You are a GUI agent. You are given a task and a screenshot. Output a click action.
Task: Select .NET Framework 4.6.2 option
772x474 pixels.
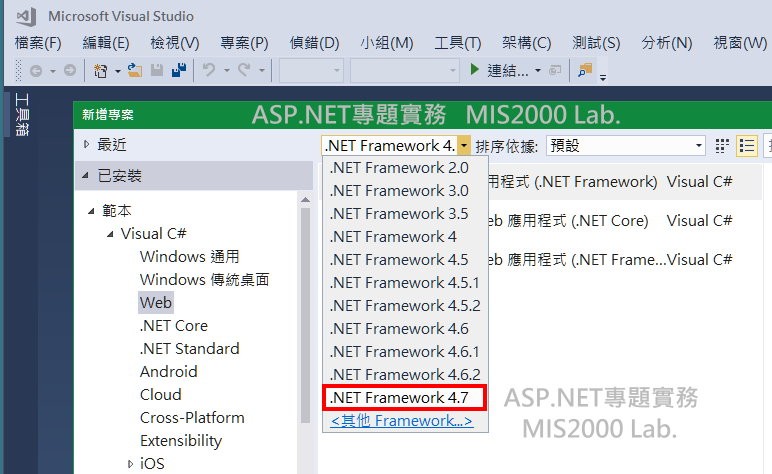click(405, 375)
